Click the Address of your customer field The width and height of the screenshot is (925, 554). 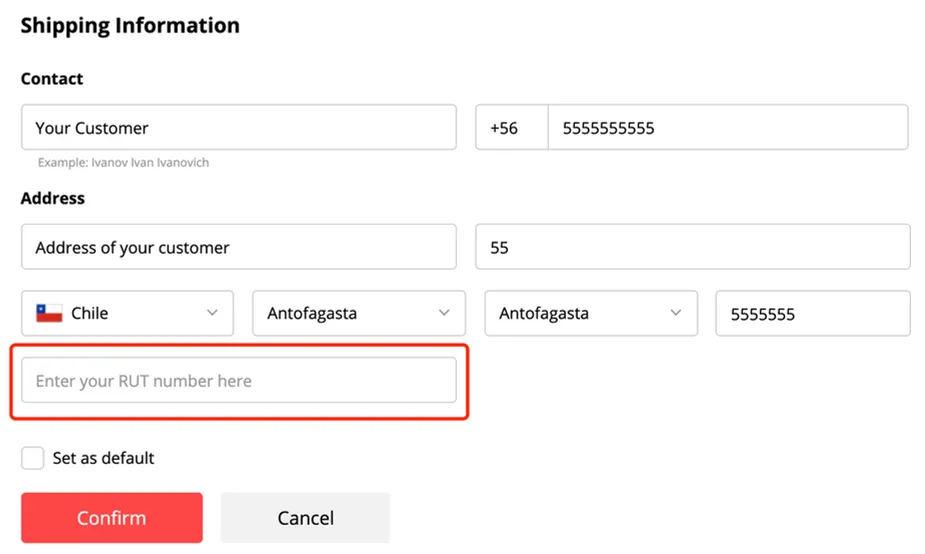pos(239,247)
